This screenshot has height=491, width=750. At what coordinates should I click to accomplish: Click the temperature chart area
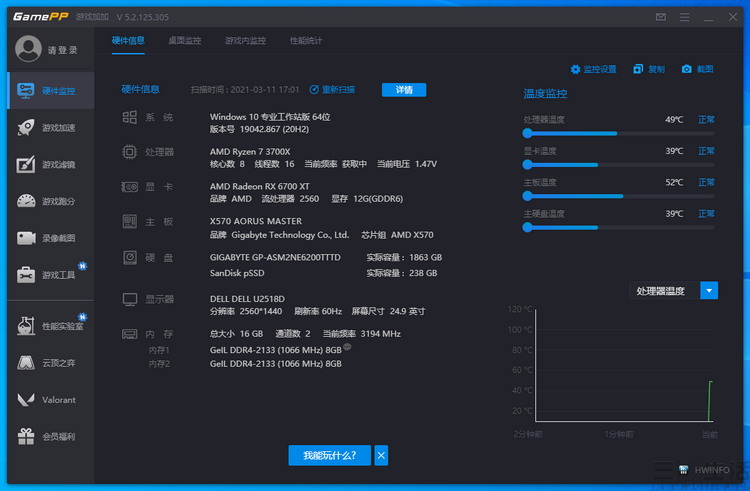tap(624, 366)
